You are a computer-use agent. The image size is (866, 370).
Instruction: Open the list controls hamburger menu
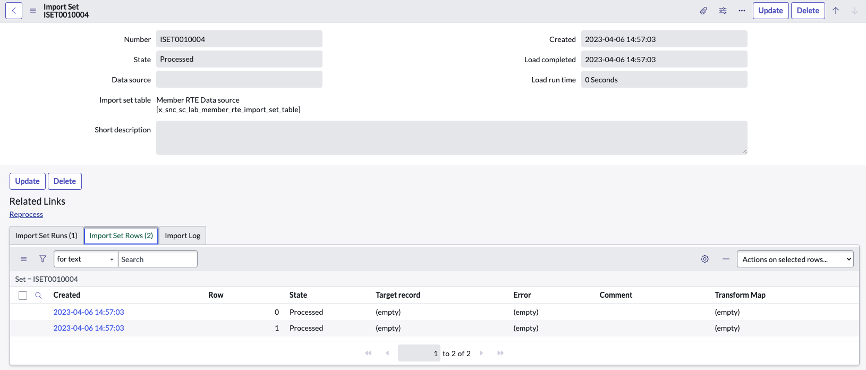[24, 259]
